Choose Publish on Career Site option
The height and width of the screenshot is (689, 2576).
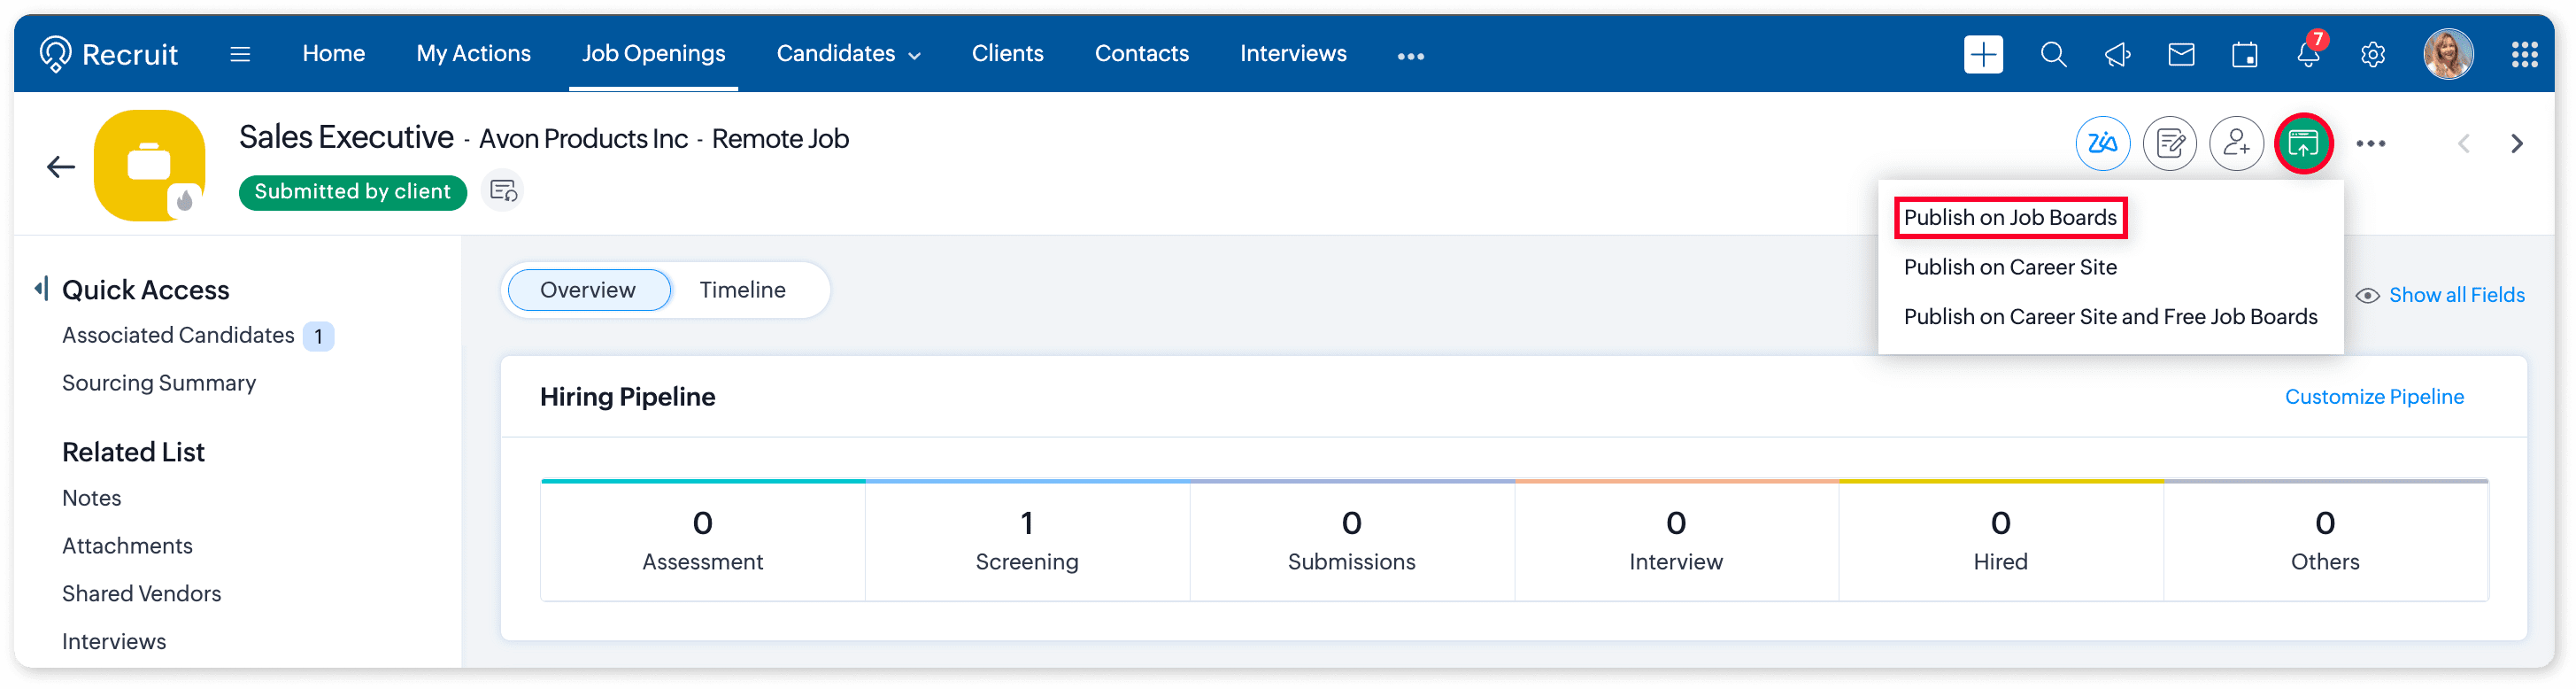(x=2010, y=267)
